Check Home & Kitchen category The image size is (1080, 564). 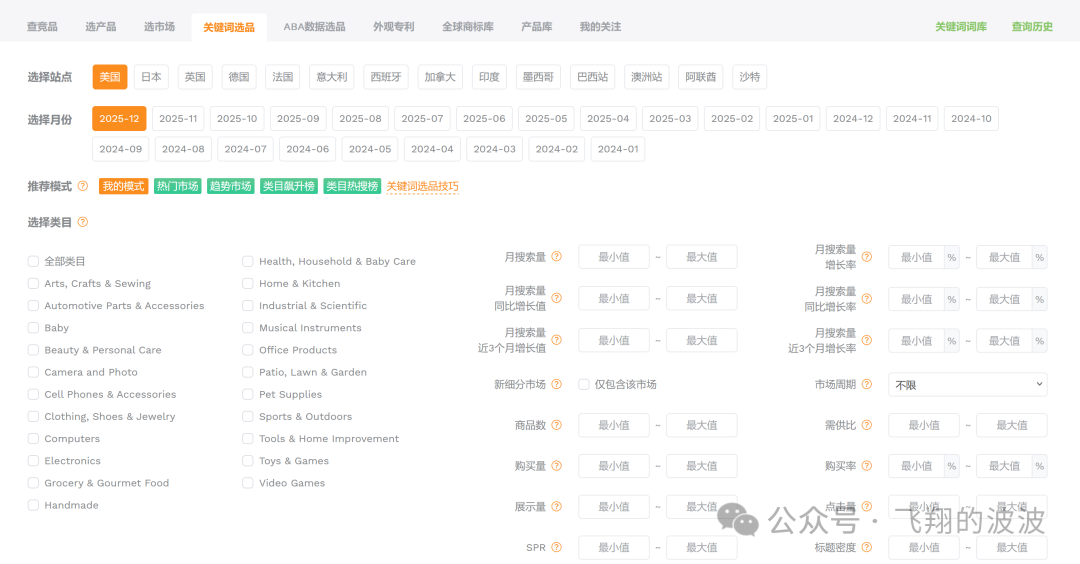248,283
